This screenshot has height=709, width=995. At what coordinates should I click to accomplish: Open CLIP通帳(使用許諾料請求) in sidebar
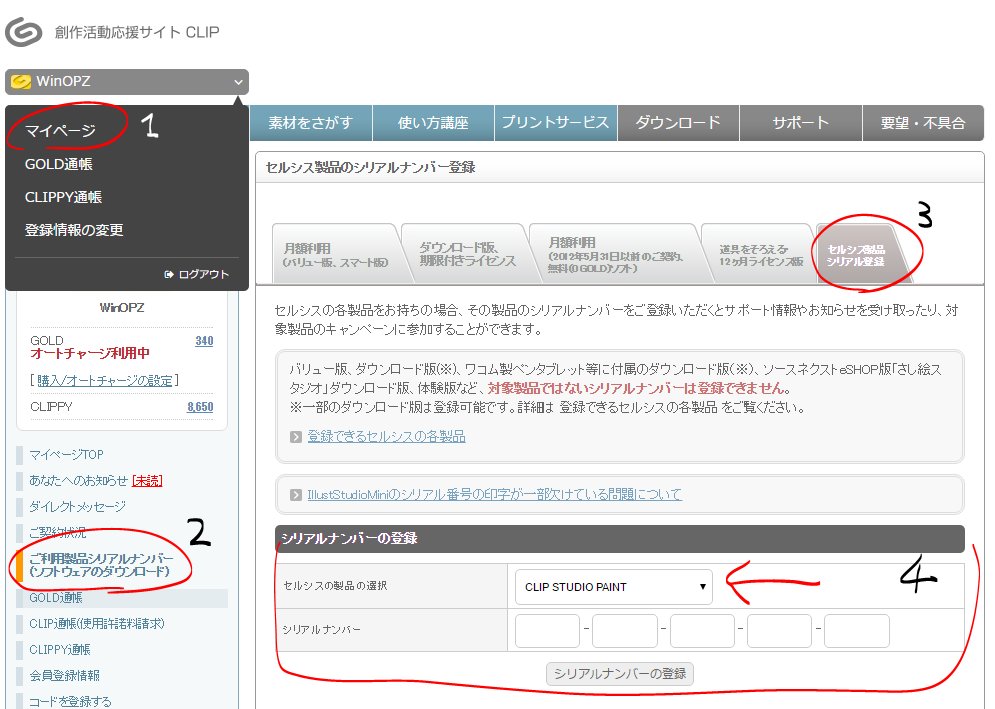(96, 624)
